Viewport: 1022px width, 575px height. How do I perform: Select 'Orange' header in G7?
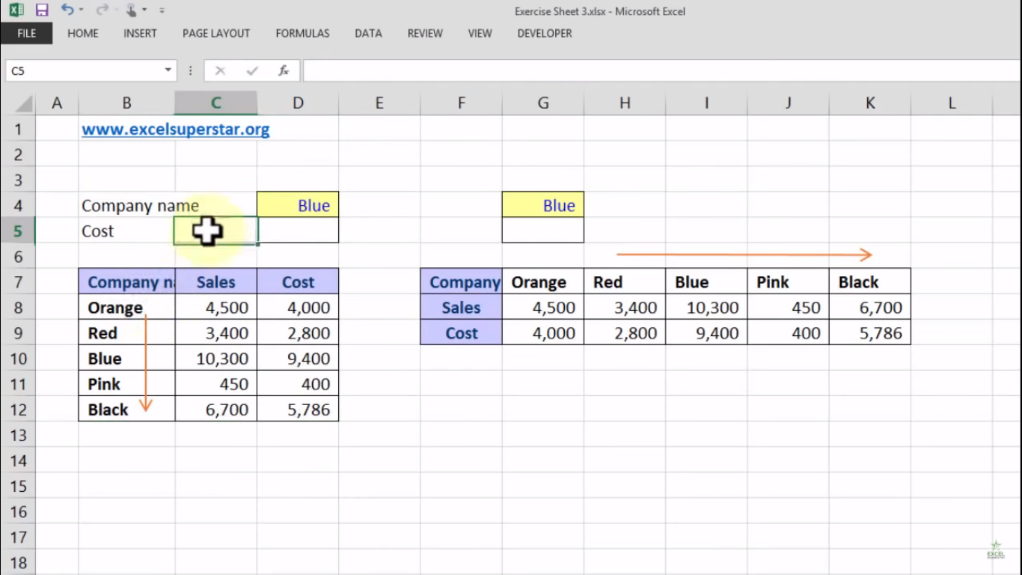pyautogui.click(x=543, y=282)
